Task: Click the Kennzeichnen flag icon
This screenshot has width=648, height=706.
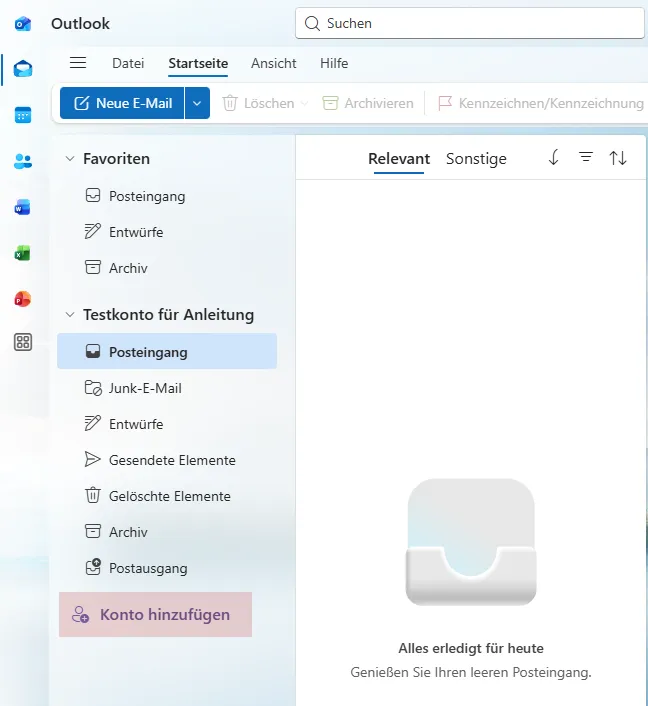Action: pos(445,103)
